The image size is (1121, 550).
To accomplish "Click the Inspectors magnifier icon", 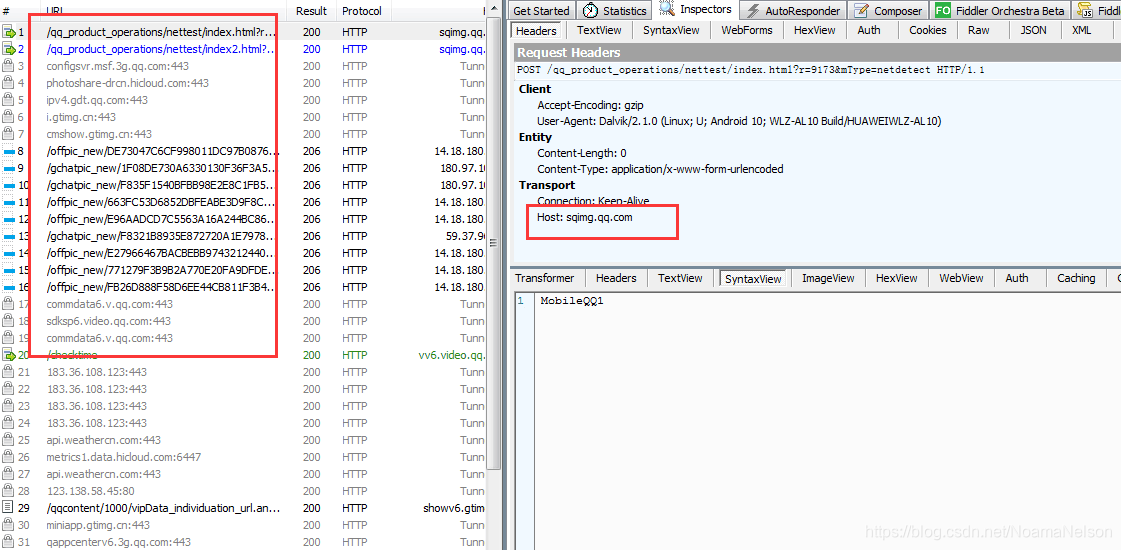I will pyautogui.click(x=667, y=9).
